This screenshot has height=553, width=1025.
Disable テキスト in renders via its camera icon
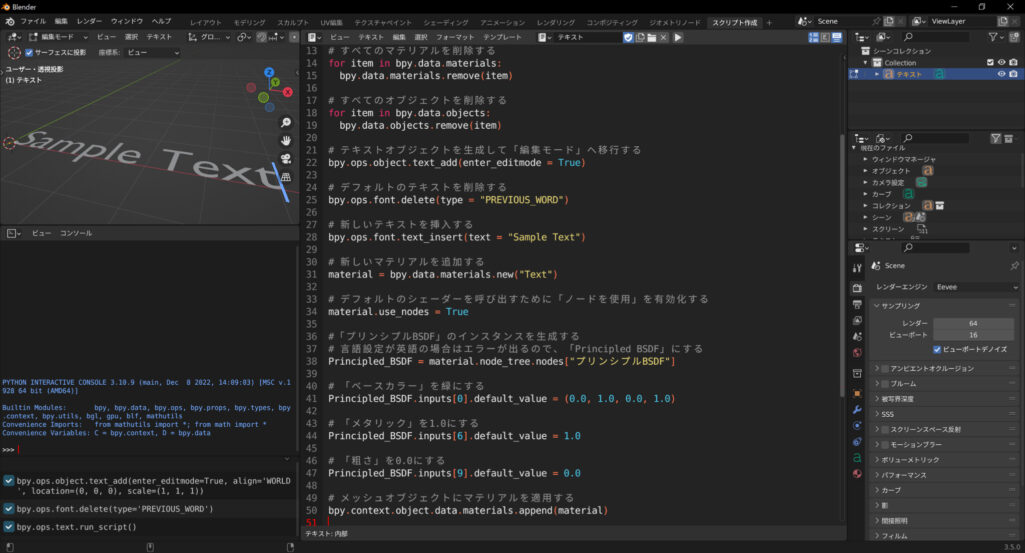[x=1013, y=75]
